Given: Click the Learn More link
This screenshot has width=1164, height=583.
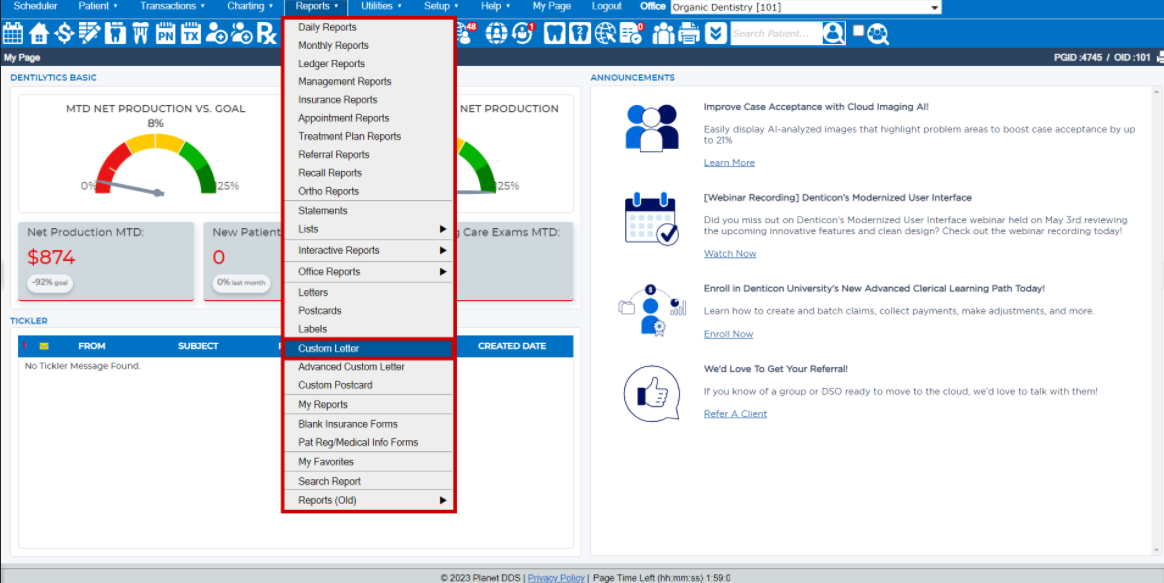Looking at the screenshot, I should (729, 163).
